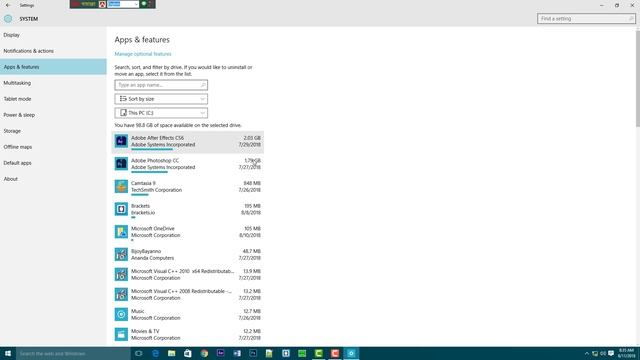Click the Adobe After Effects CS6 name
The image size is (640, 360).
point(158,138)
